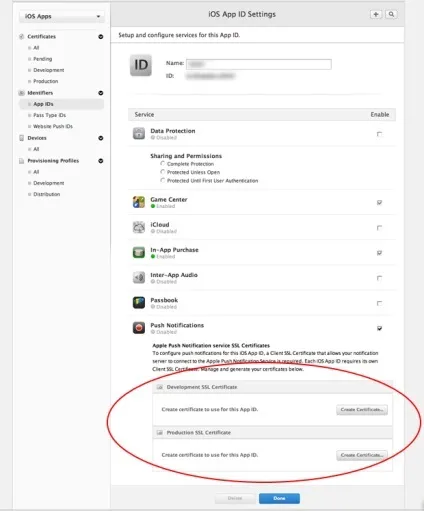
Task: Click the search magnifier icon in header
Action: click(391, 14)
